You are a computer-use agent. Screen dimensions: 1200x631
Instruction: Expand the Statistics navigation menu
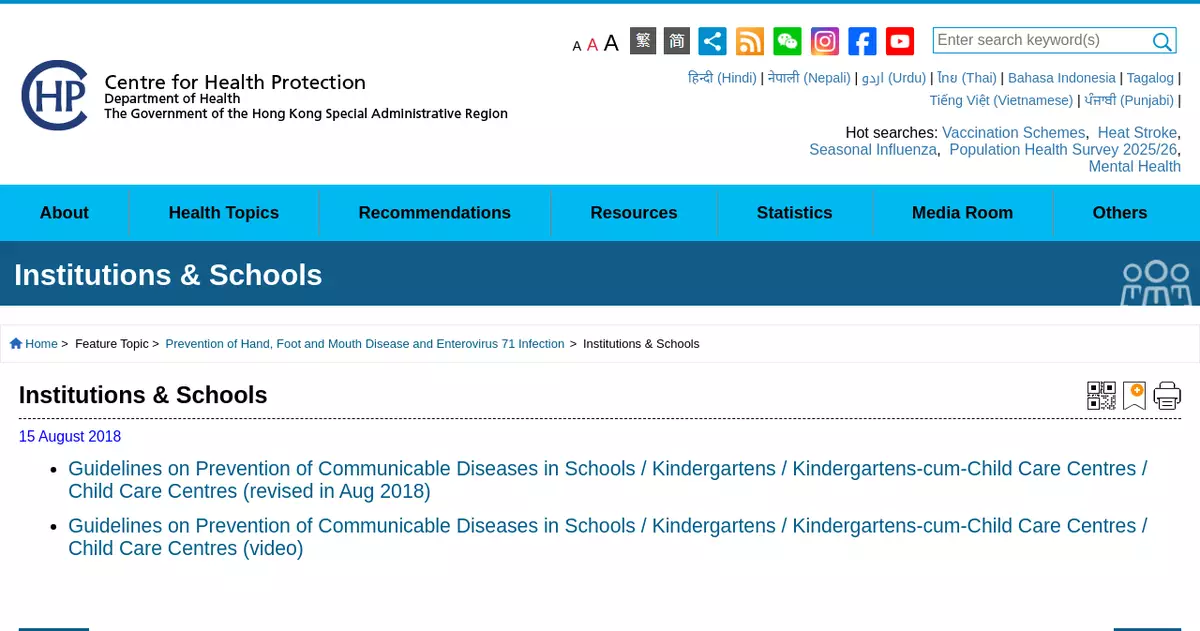tap(795, 213)
